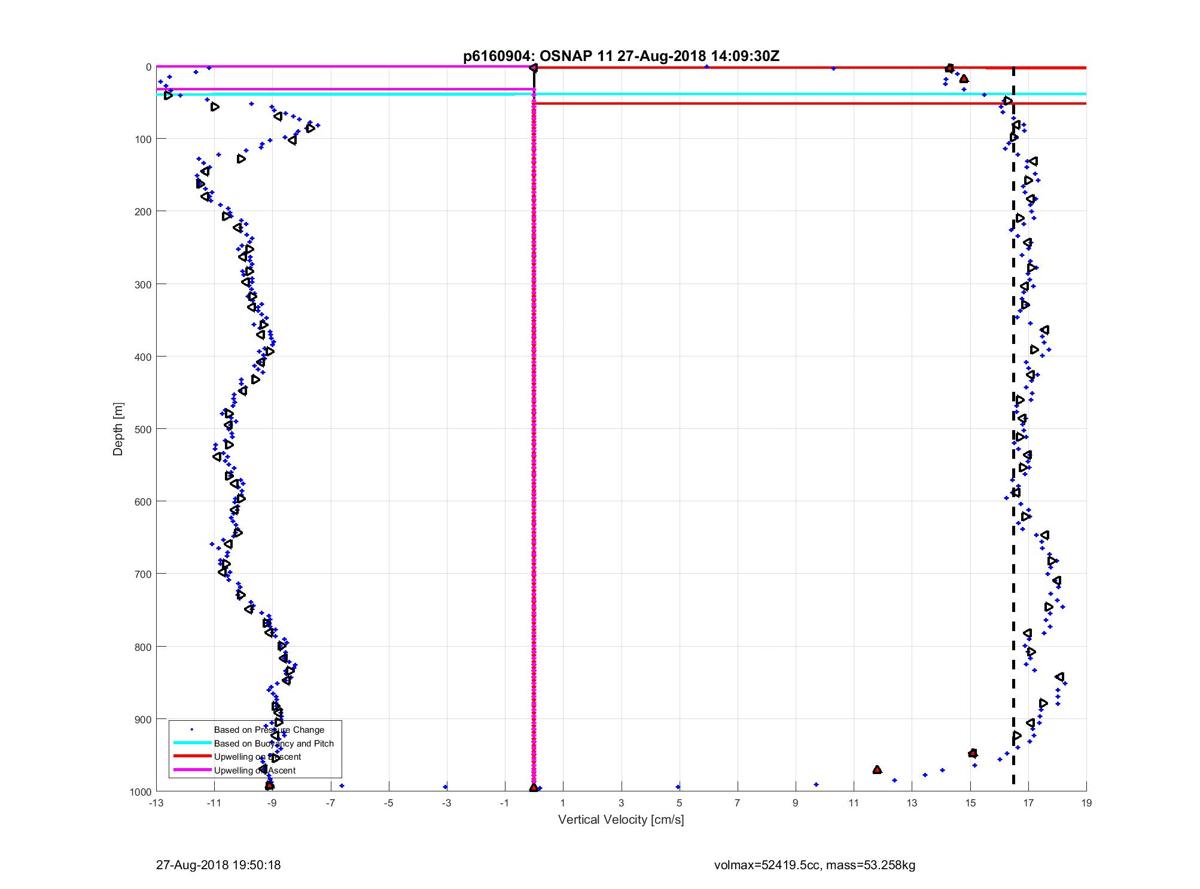The width and height of the screenshot is (1200, 889).
Task: Click y-axis tick label 0 at top
Action: point(147,67)
